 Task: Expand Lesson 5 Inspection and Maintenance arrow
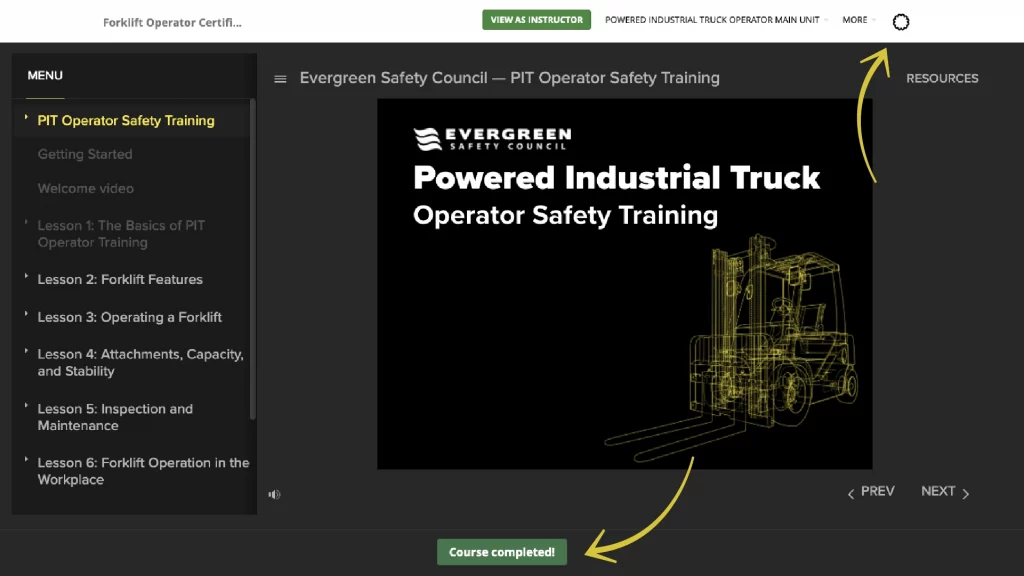26,406
